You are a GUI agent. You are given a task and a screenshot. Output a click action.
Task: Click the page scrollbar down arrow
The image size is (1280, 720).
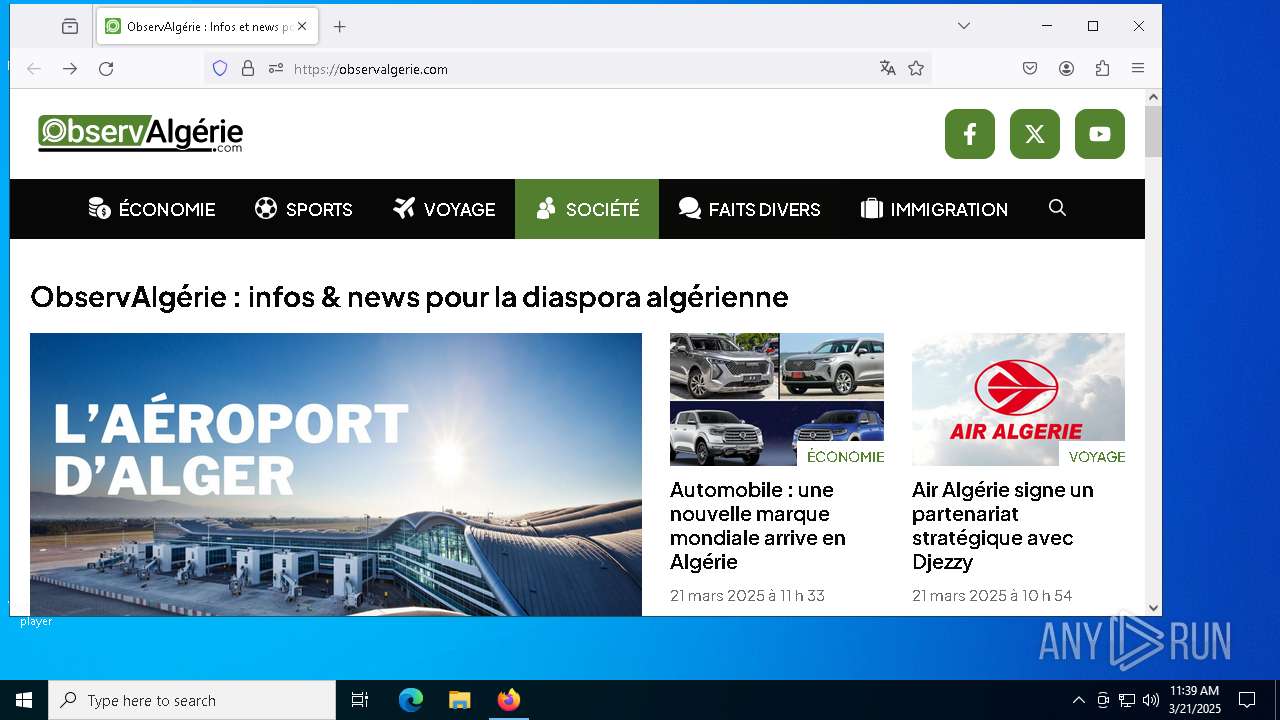click(x=1153, y=607)
